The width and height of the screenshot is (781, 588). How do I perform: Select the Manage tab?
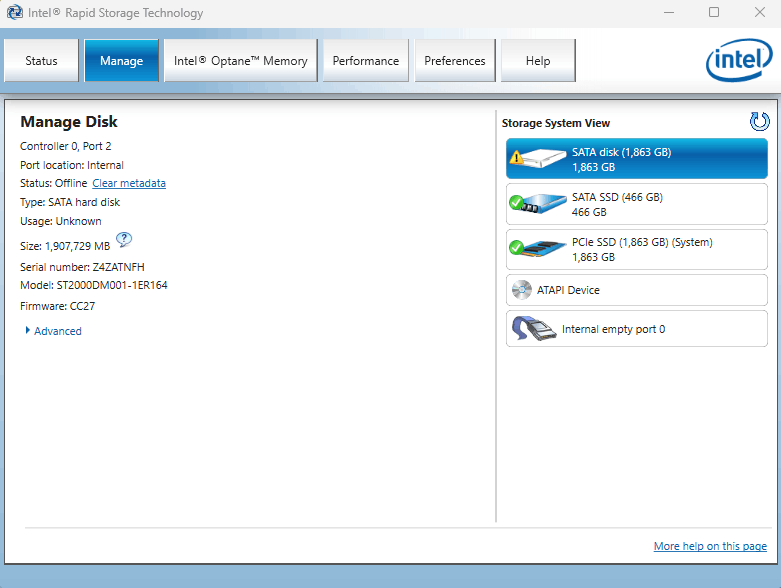122,61
